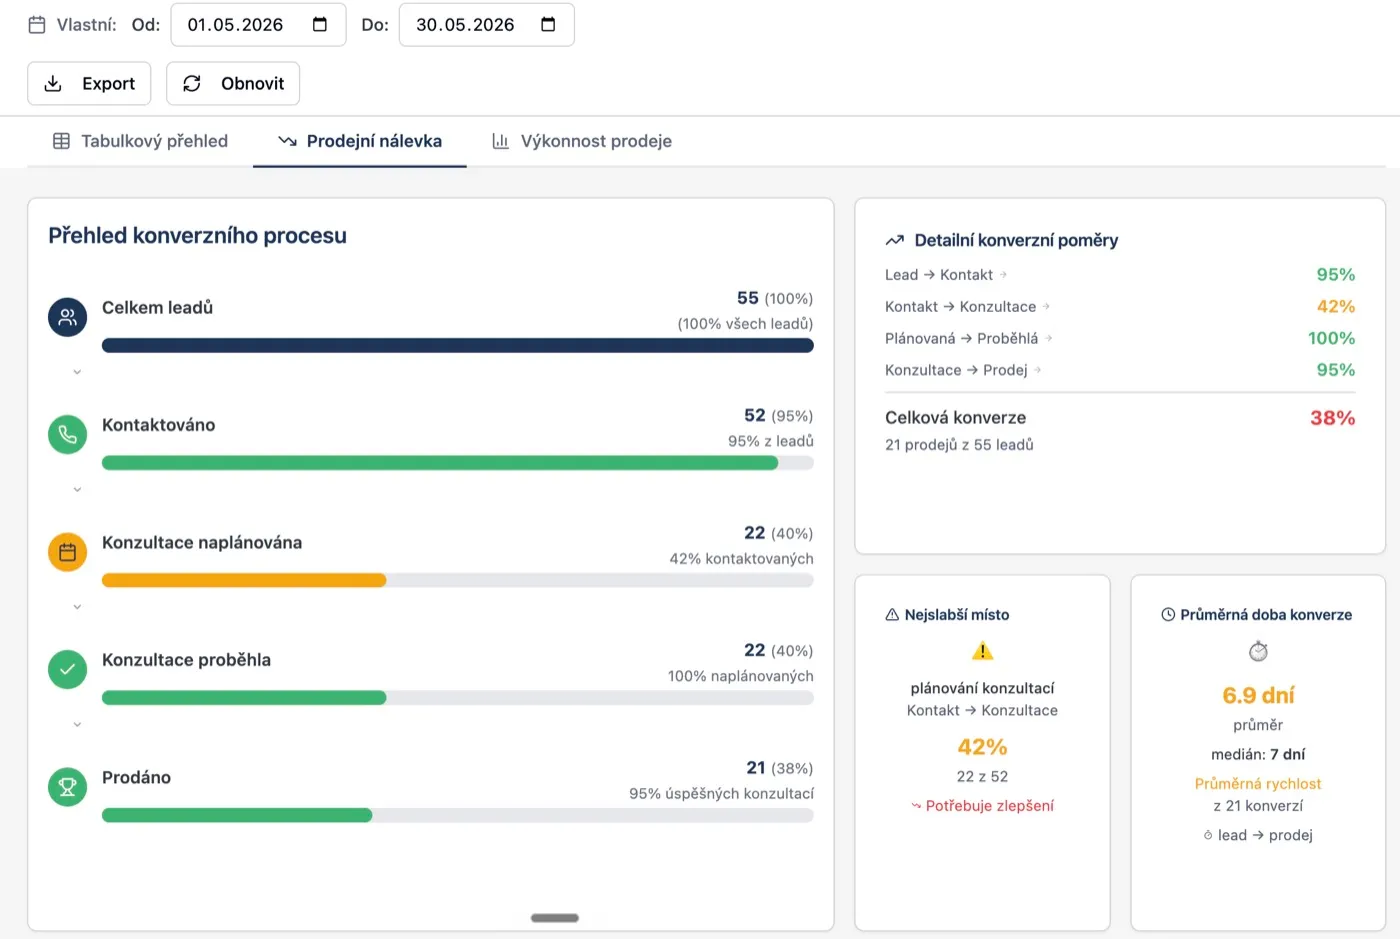Click the Od date value 01.05.2026
This screenshot has height=939, width=1400.
pos(235,25)
